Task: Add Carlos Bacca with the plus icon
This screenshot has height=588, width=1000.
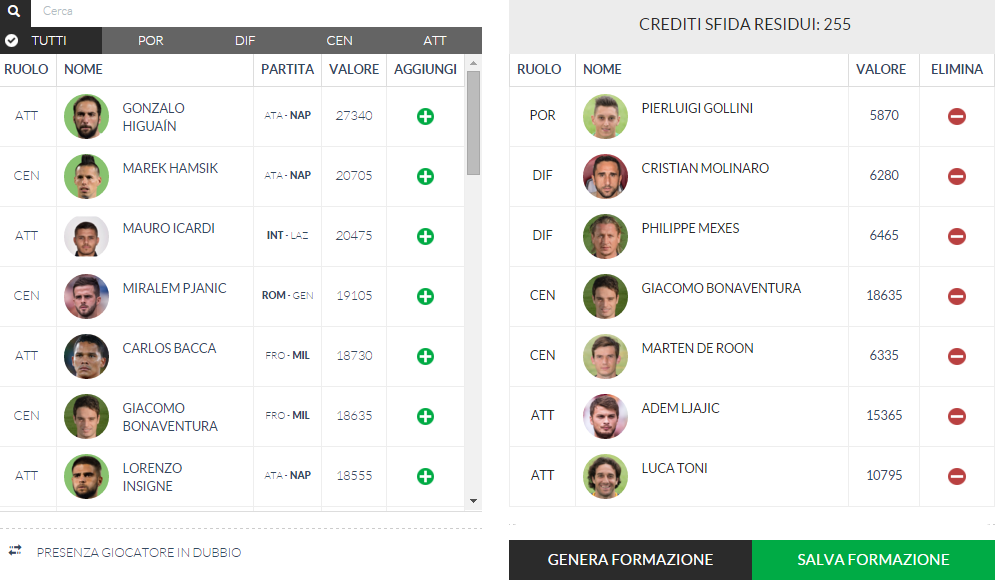Action: coord(425,356)
